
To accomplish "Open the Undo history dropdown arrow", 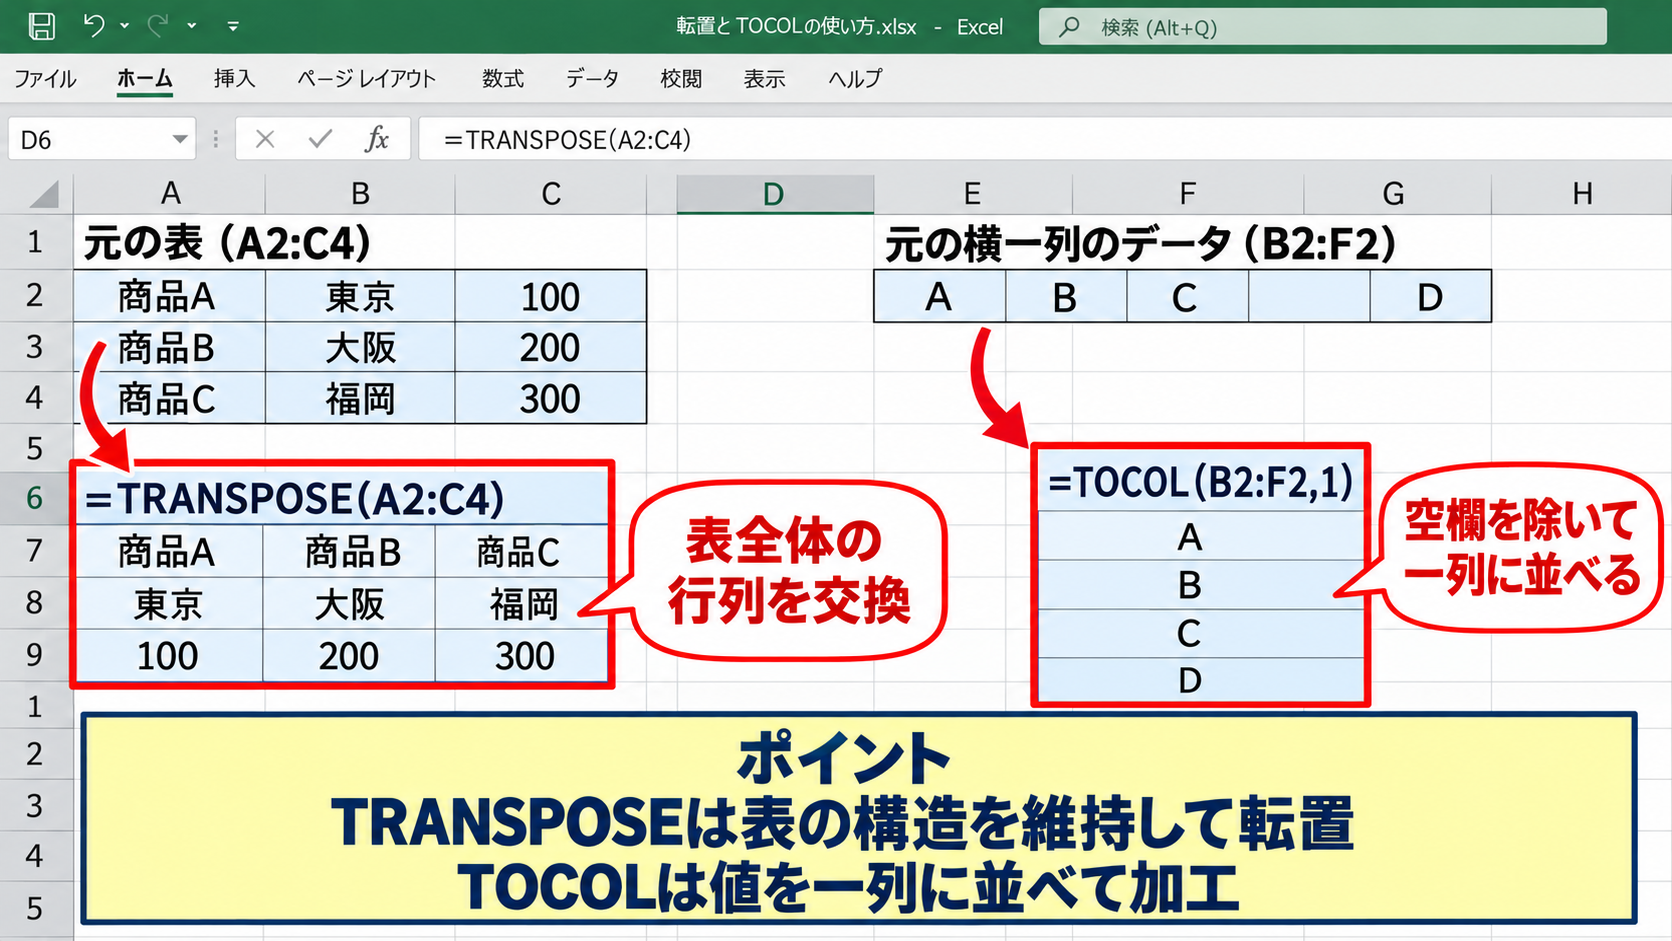I will point(124,26).
